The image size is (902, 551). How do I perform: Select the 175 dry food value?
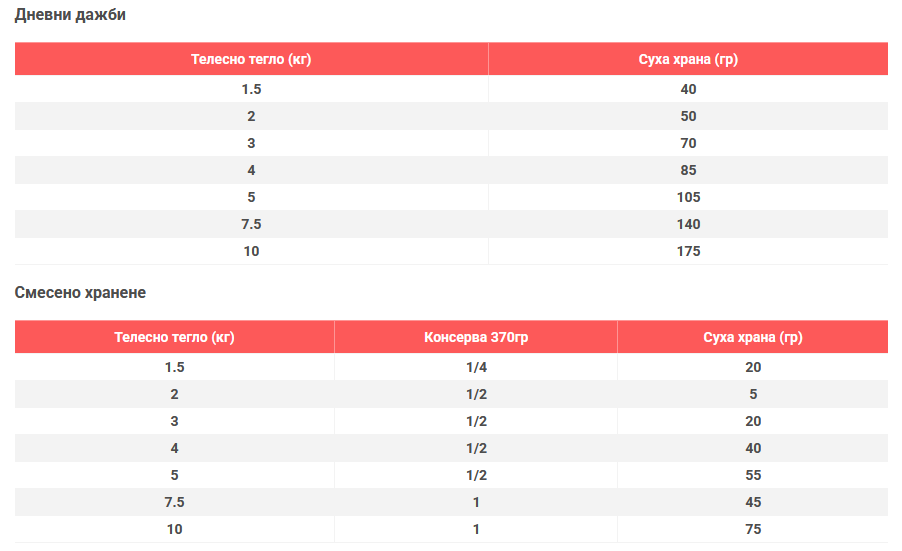coord(688,251)
